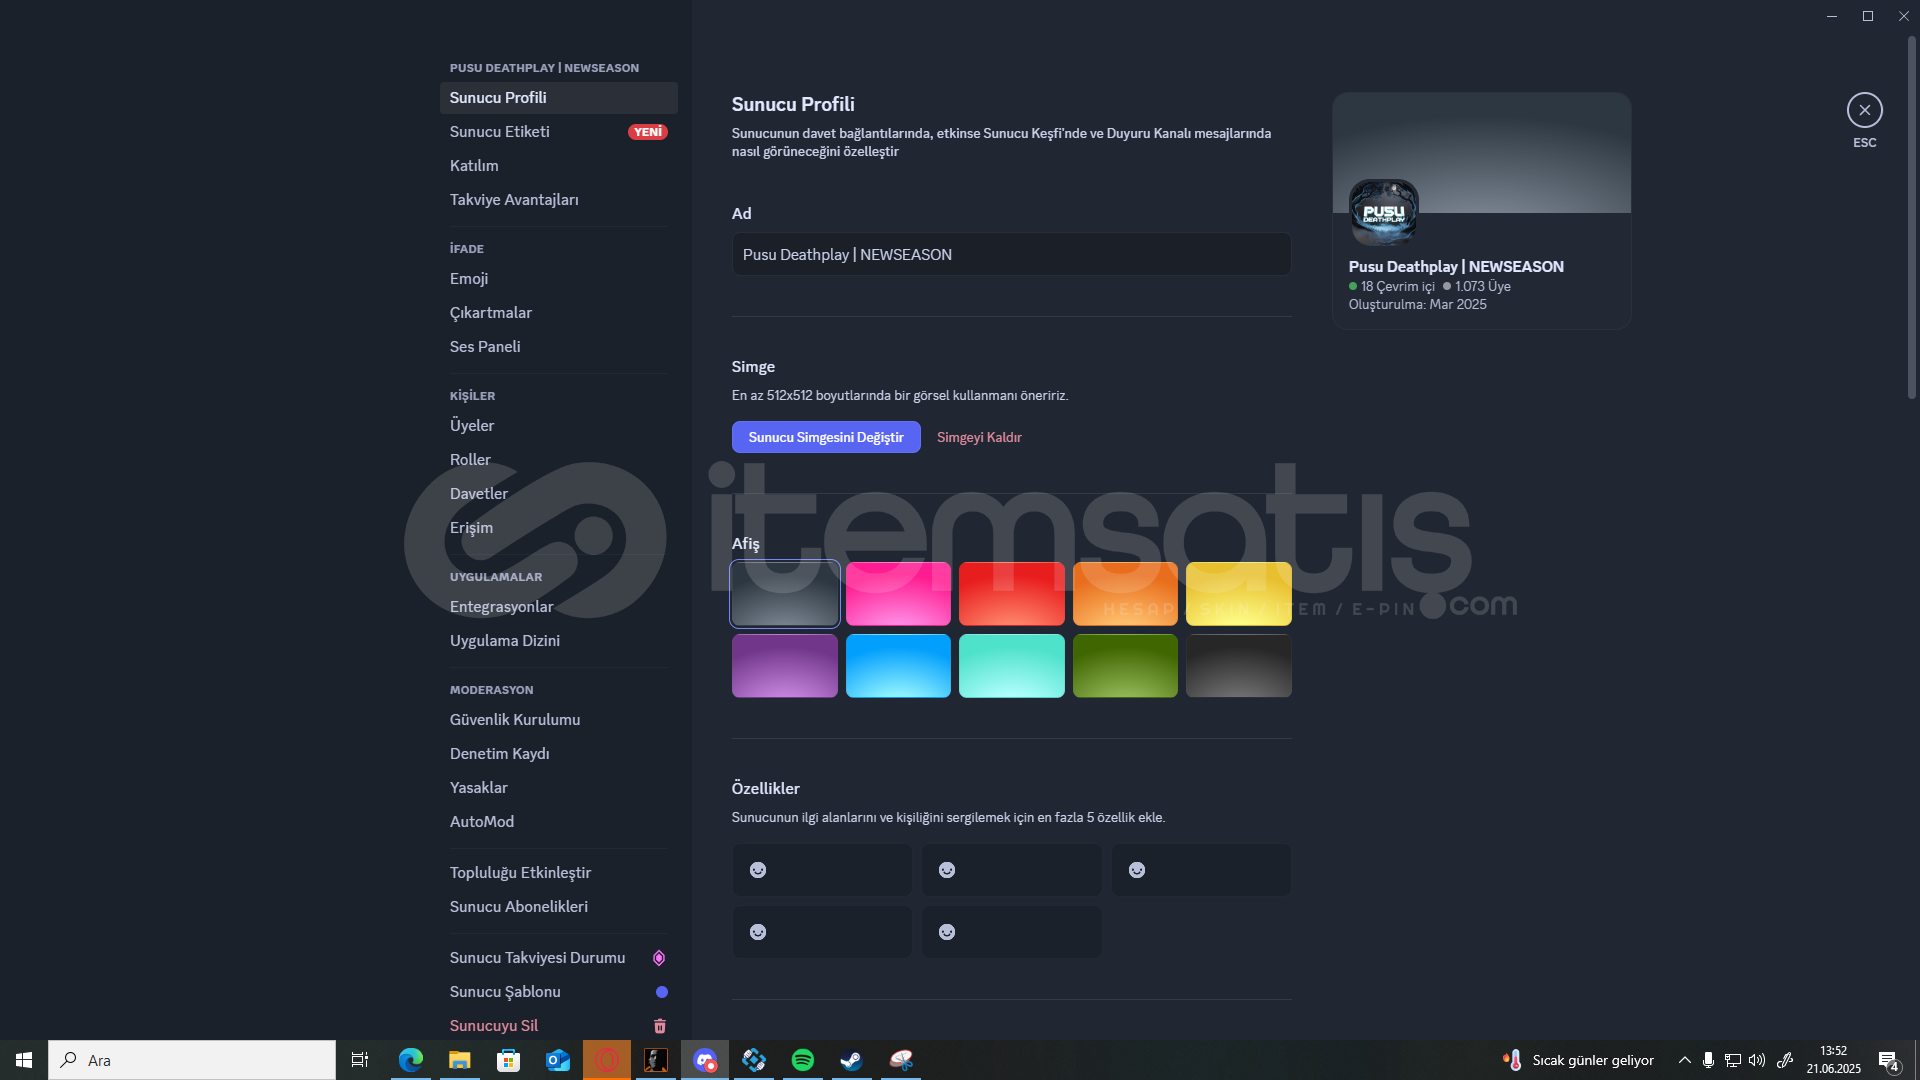Image resolution: width=1920 pixels, height=1080 pixels.
Task: Select the turquoise banner color
Action: coord(1012,666)
